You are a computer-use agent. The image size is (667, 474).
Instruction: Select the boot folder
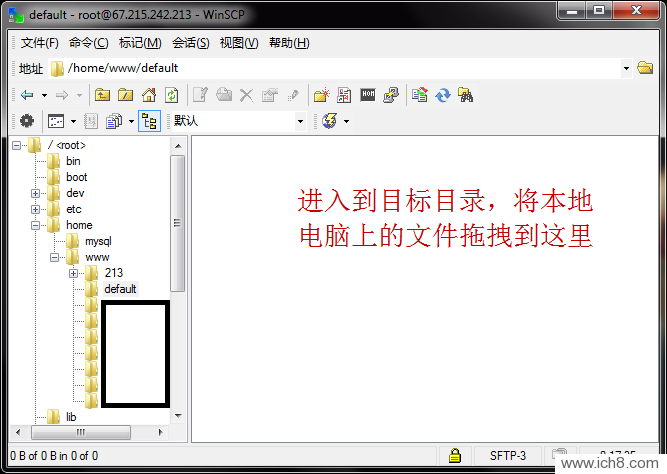coord(77,177)
